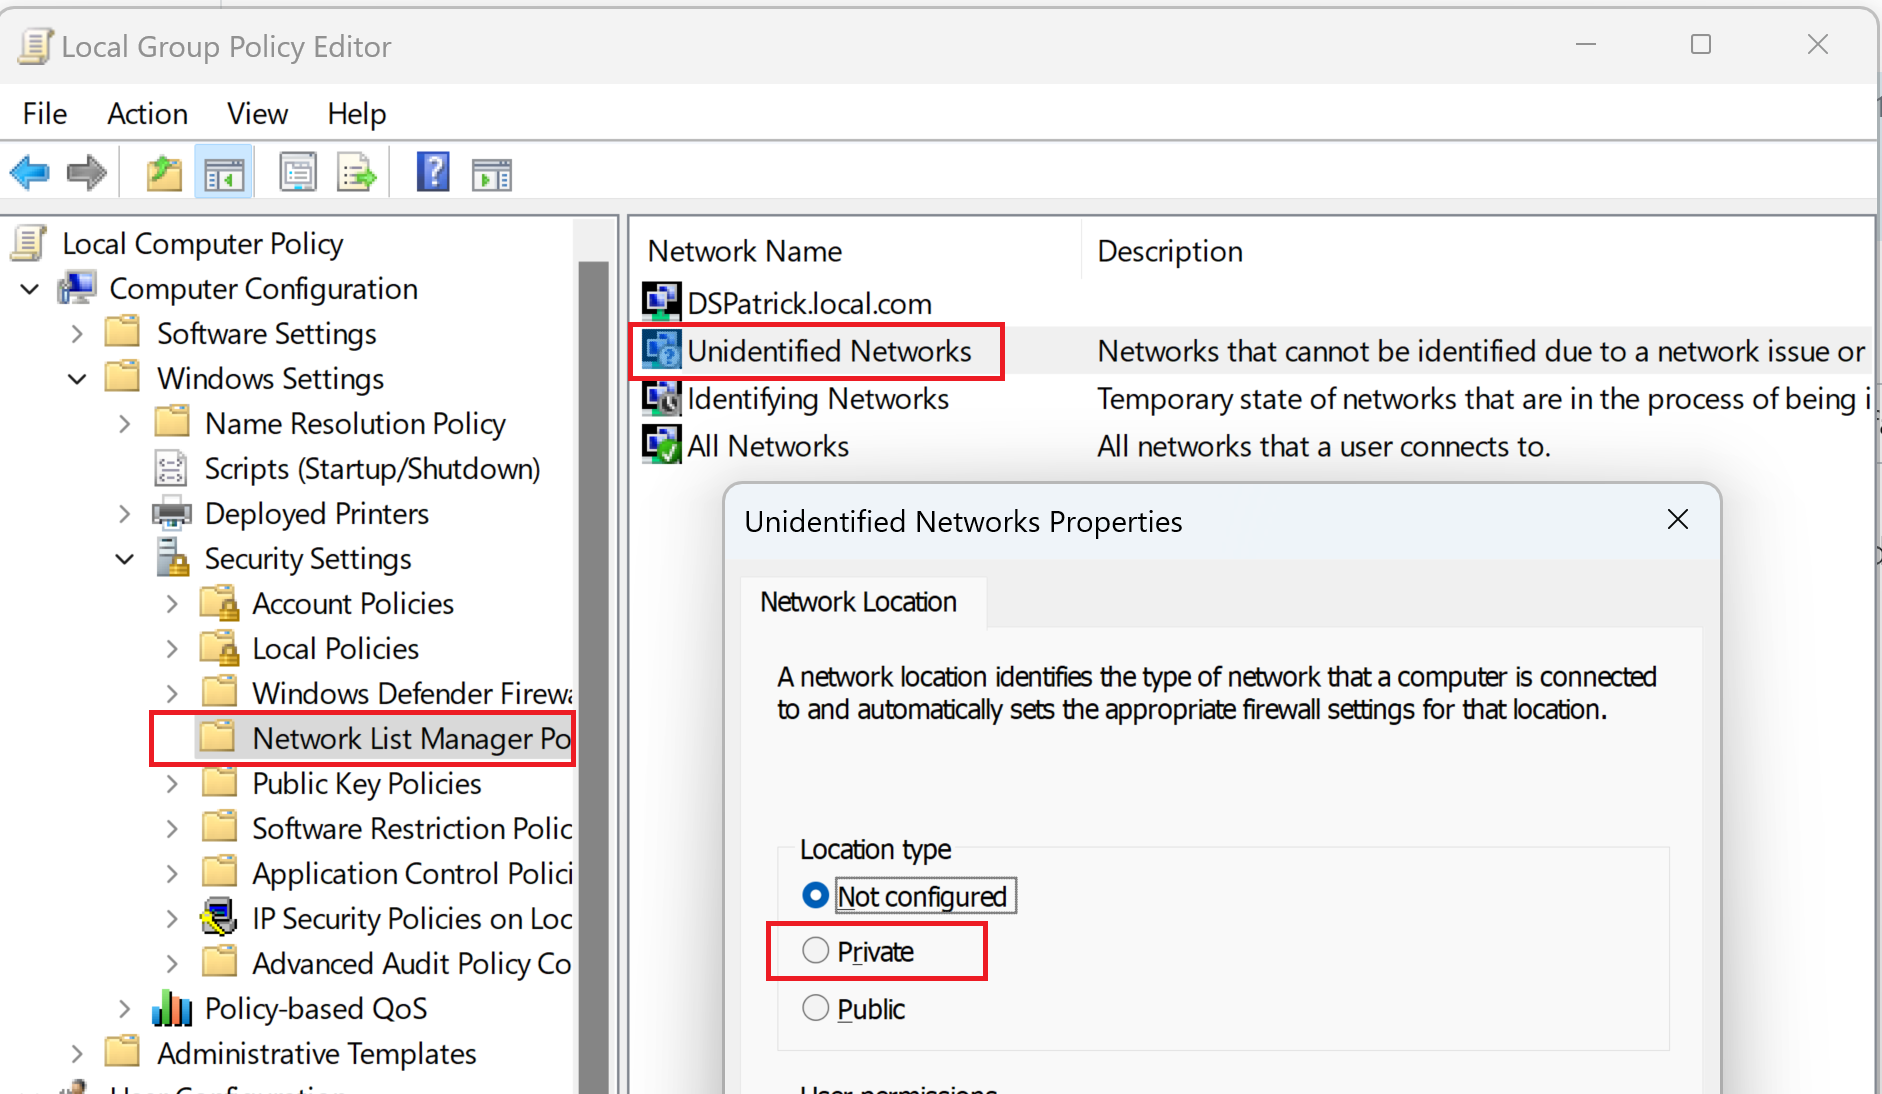
Task: Click the Forward navigation arrow
Action: [x=86, y=172]
